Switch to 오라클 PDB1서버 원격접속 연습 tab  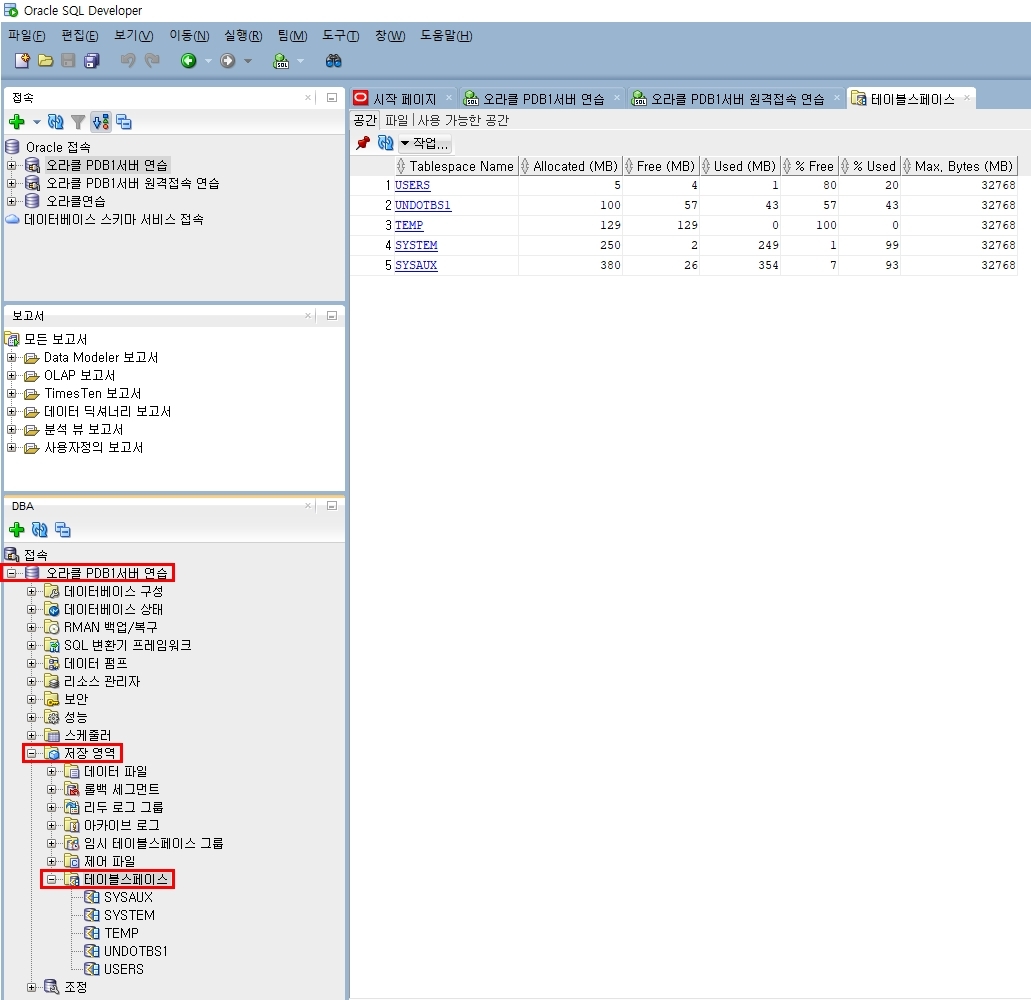[x=736, y=99]
